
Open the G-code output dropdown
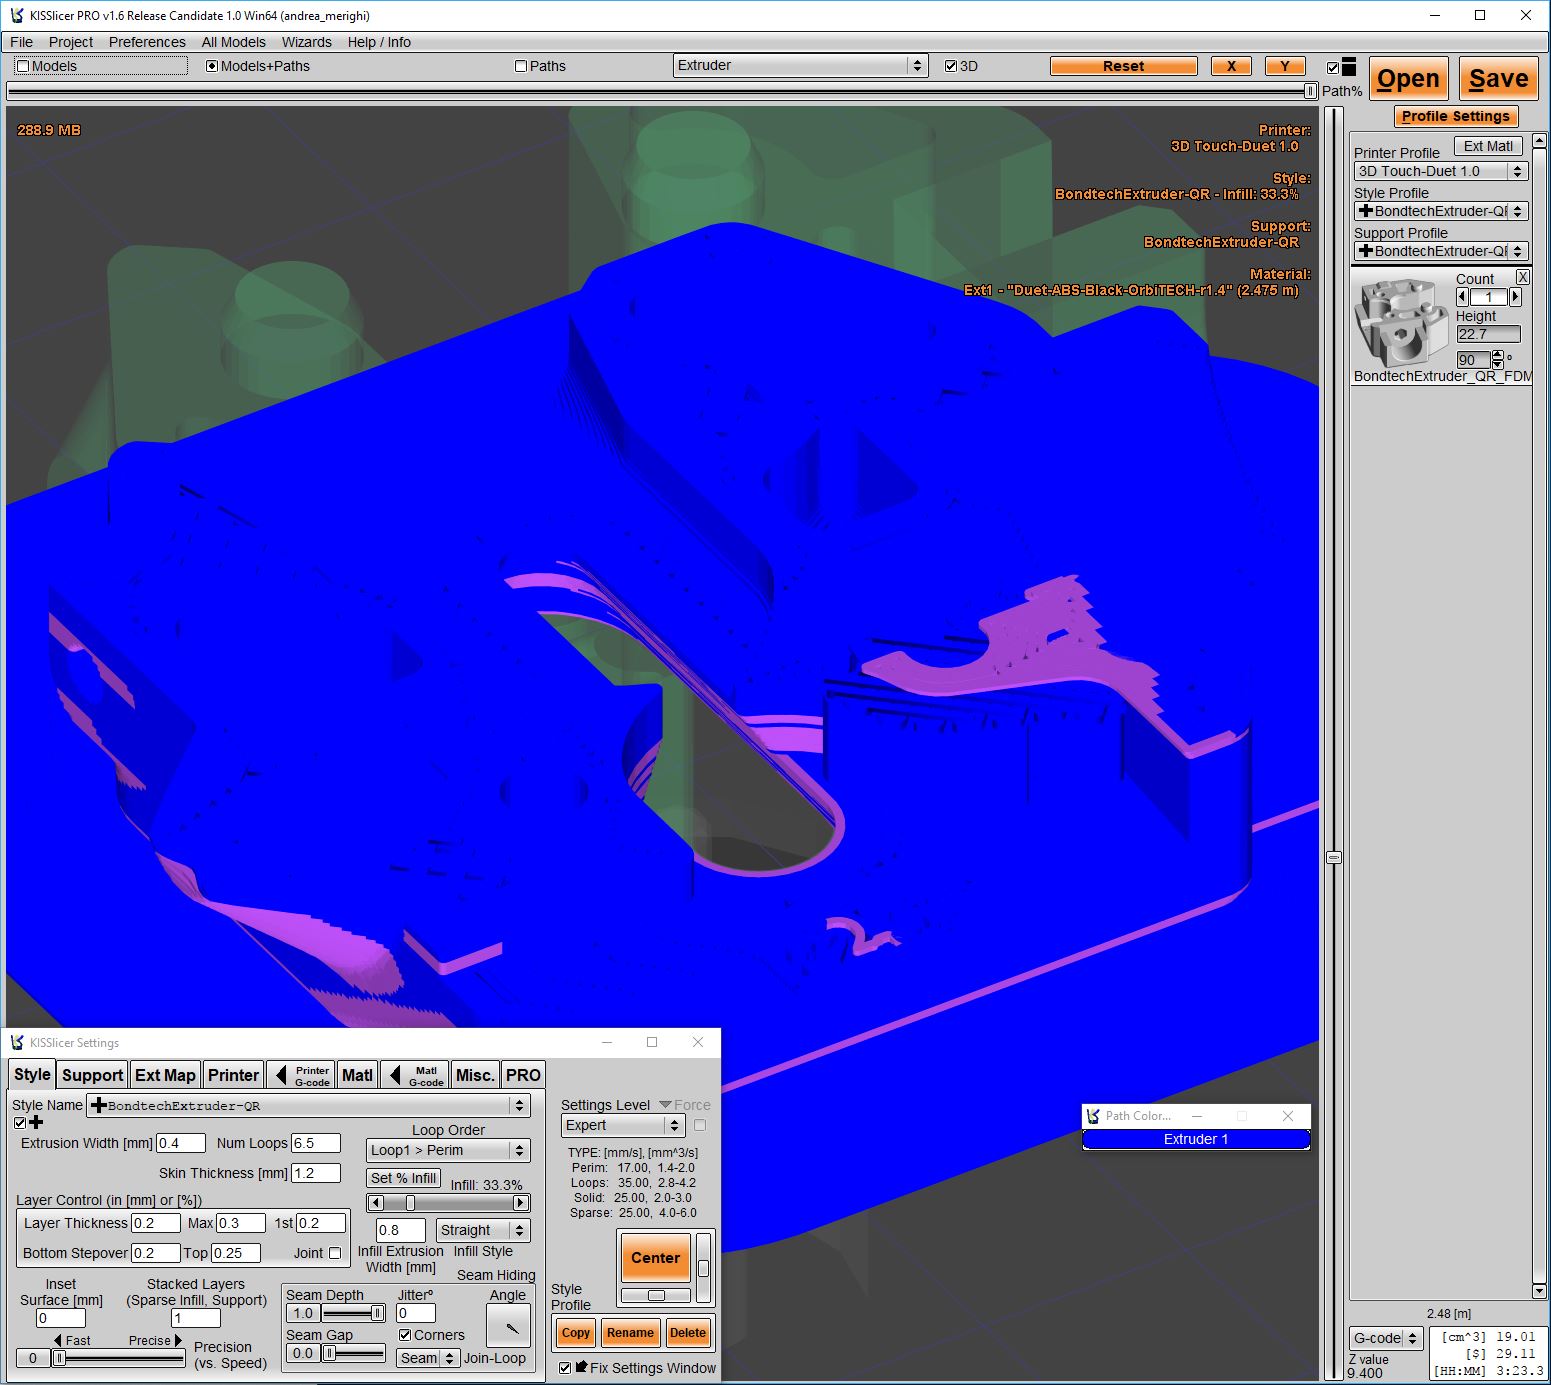1386,1338
